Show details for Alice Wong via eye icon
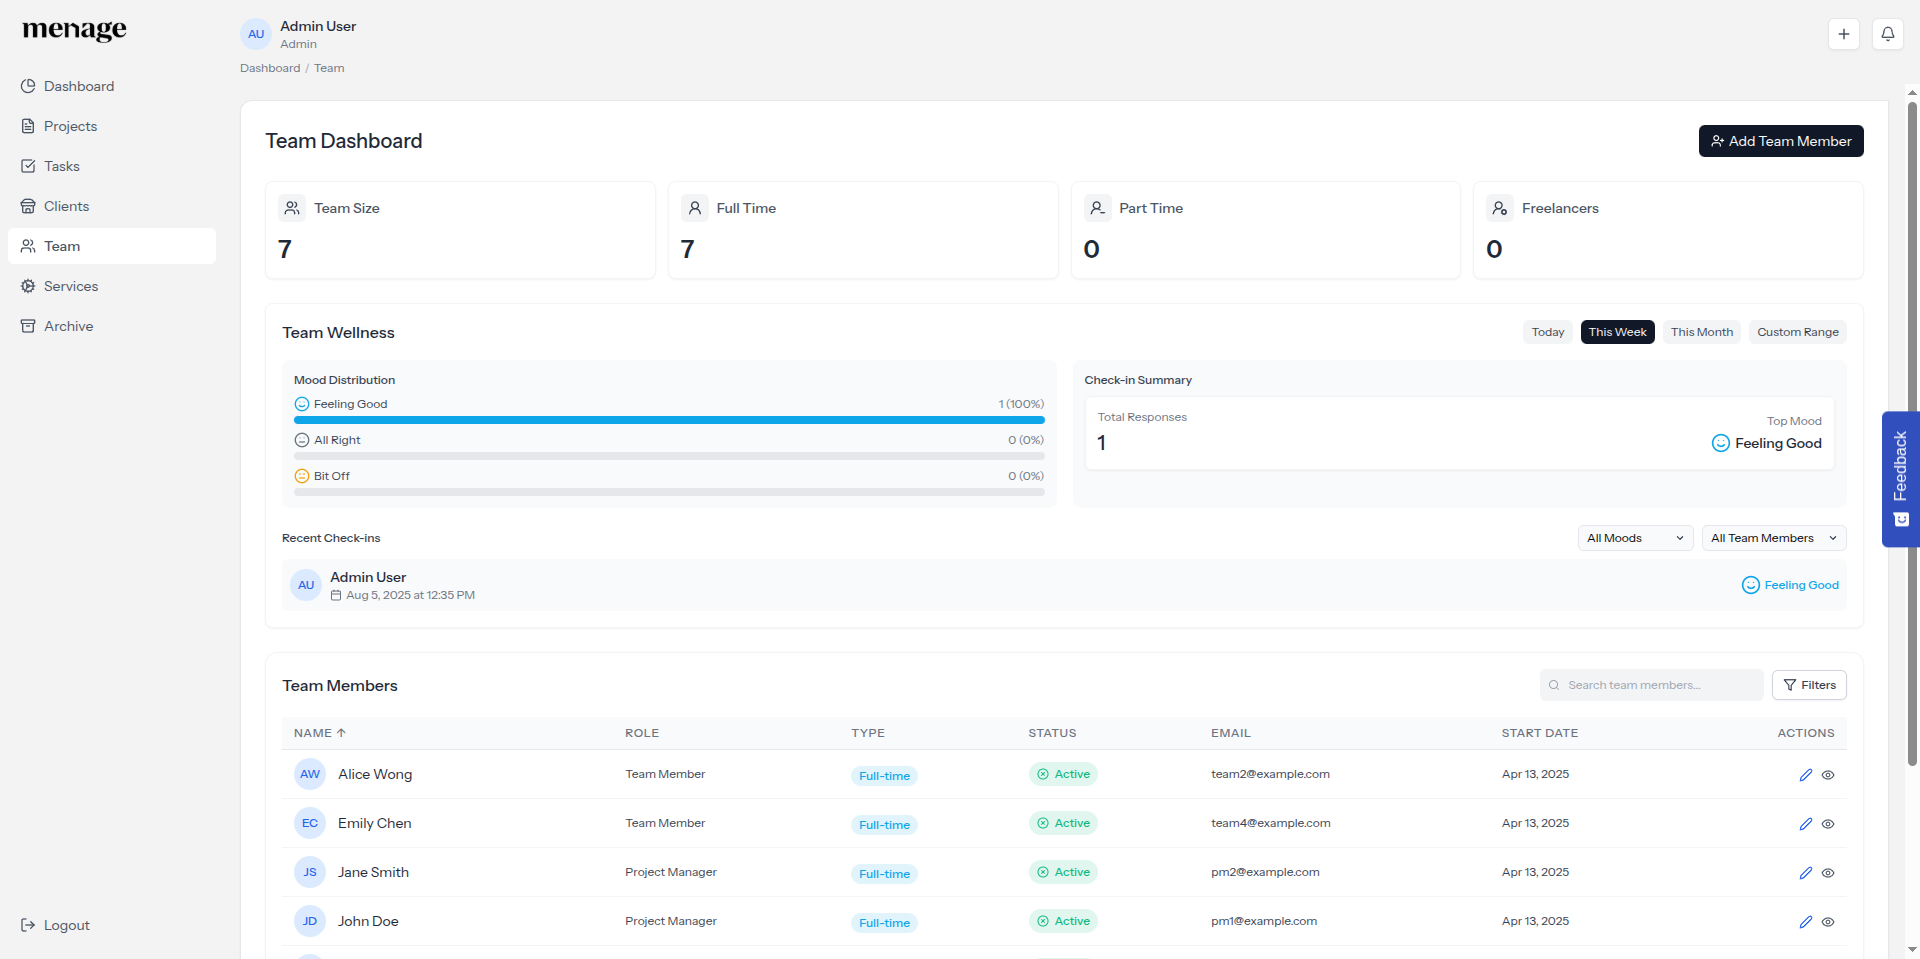Image resolution: width=1920 pixels, height=959 pixels. click(x=1829, y=775)
